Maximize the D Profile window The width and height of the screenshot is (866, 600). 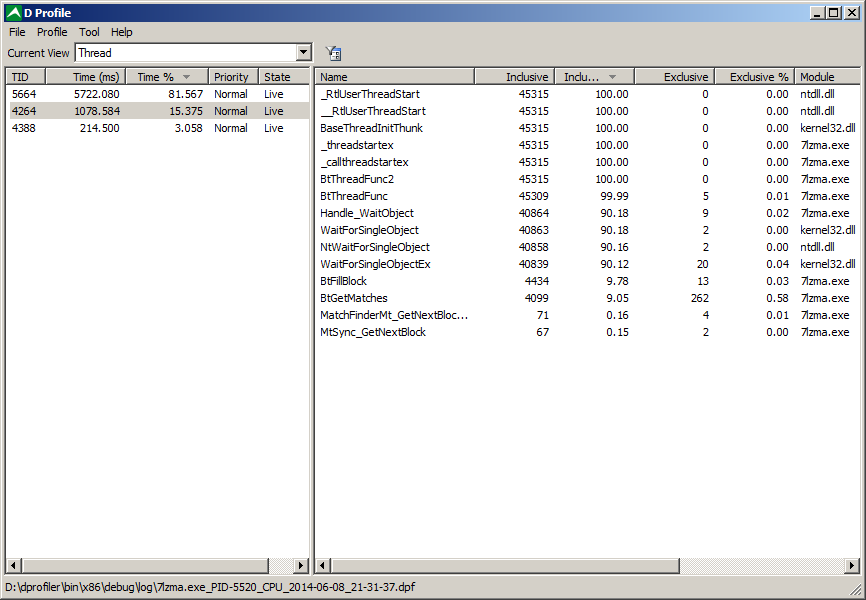tap(834, 13)
